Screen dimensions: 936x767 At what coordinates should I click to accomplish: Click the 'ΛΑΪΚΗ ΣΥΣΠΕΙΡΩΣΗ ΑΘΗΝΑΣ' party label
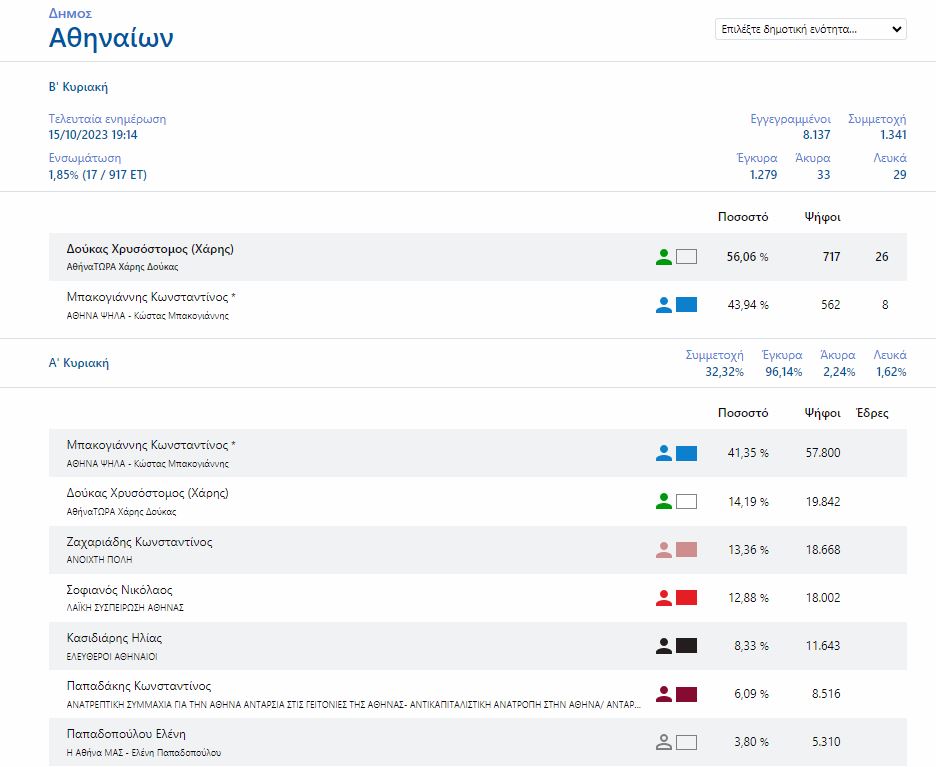(125, 607)
